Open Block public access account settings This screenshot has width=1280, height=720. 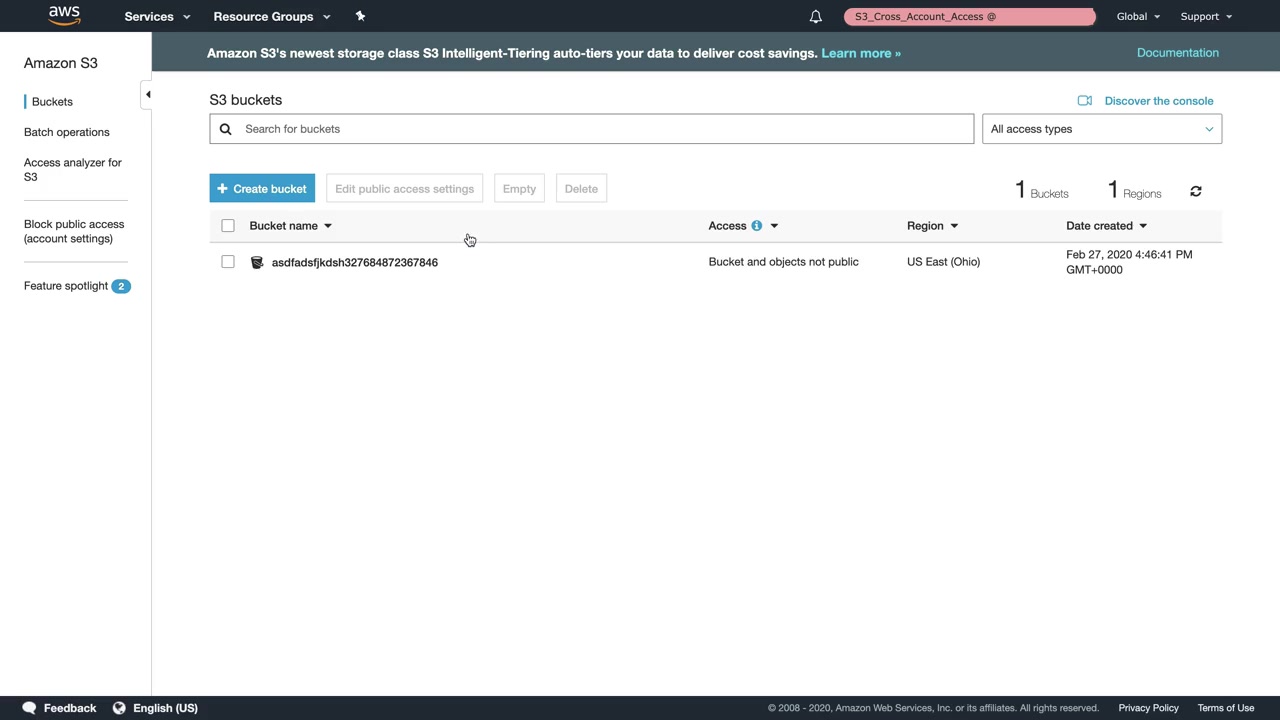click(74, 231)
